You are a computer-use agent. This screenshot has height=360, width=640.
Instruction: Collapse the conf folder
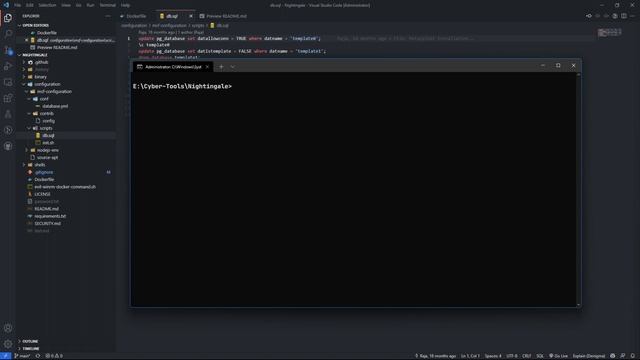(44, 99)
